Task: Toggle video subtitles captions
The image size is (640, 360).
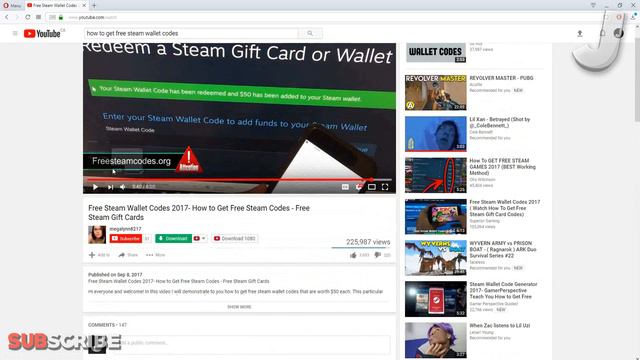Action: [x=345, y=187]
